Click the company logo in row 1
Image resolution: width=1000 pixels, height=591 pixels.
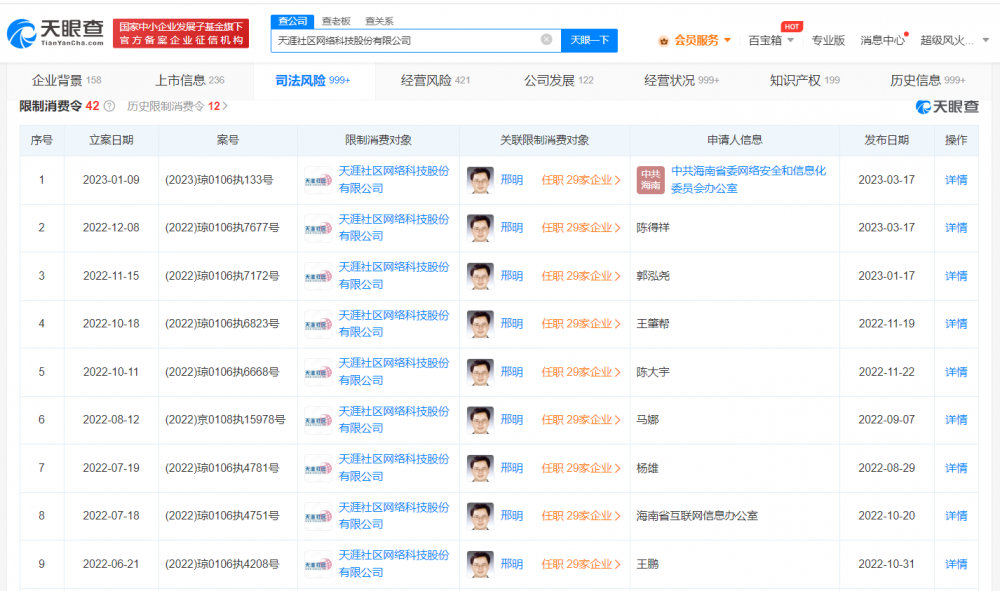click(318, 180)
